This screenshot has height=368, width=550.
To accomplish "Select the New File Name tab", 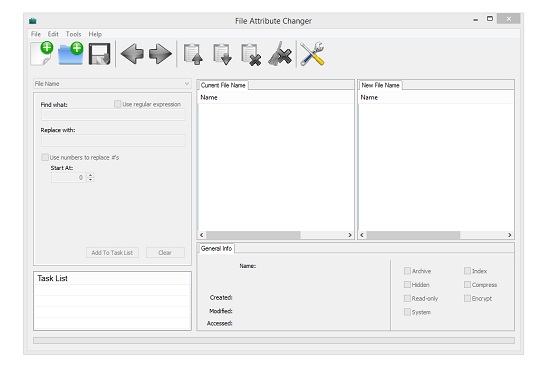I will click(x=381, y=85).
